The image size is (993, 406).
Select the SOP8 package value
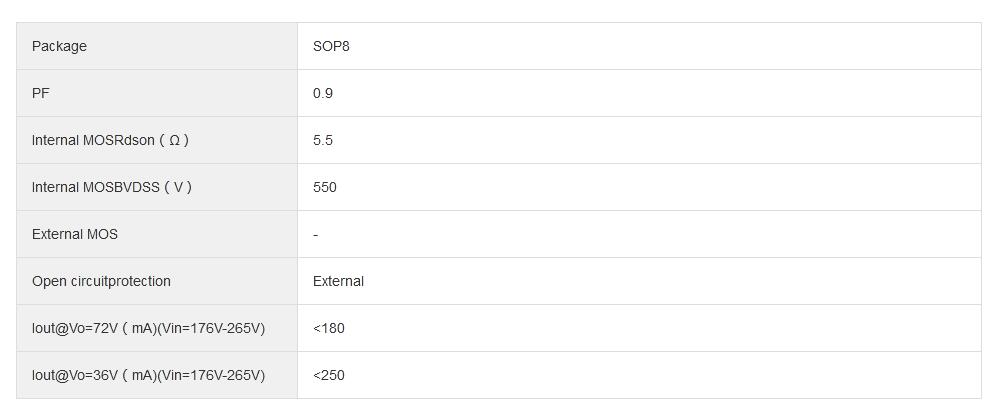pyautogui.click(x=331, y=46)
